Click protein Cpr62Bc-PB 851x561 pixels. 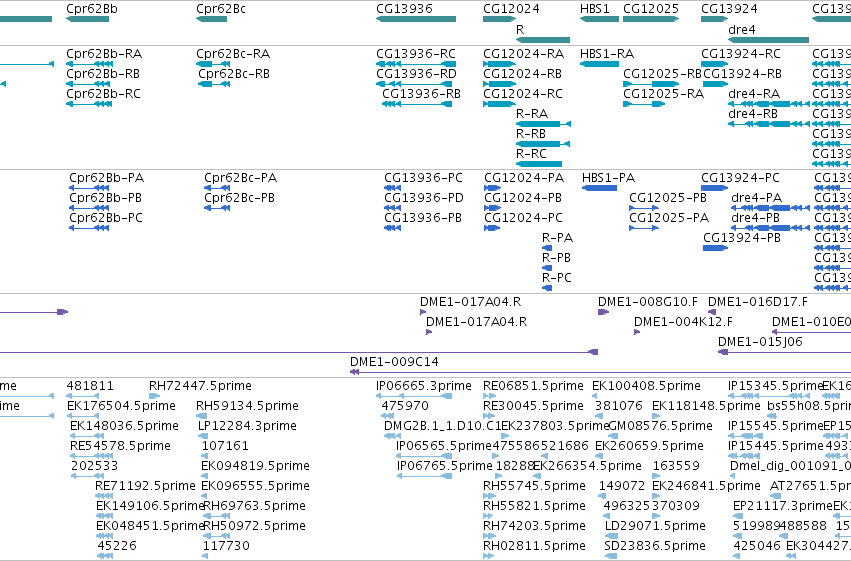239,198
